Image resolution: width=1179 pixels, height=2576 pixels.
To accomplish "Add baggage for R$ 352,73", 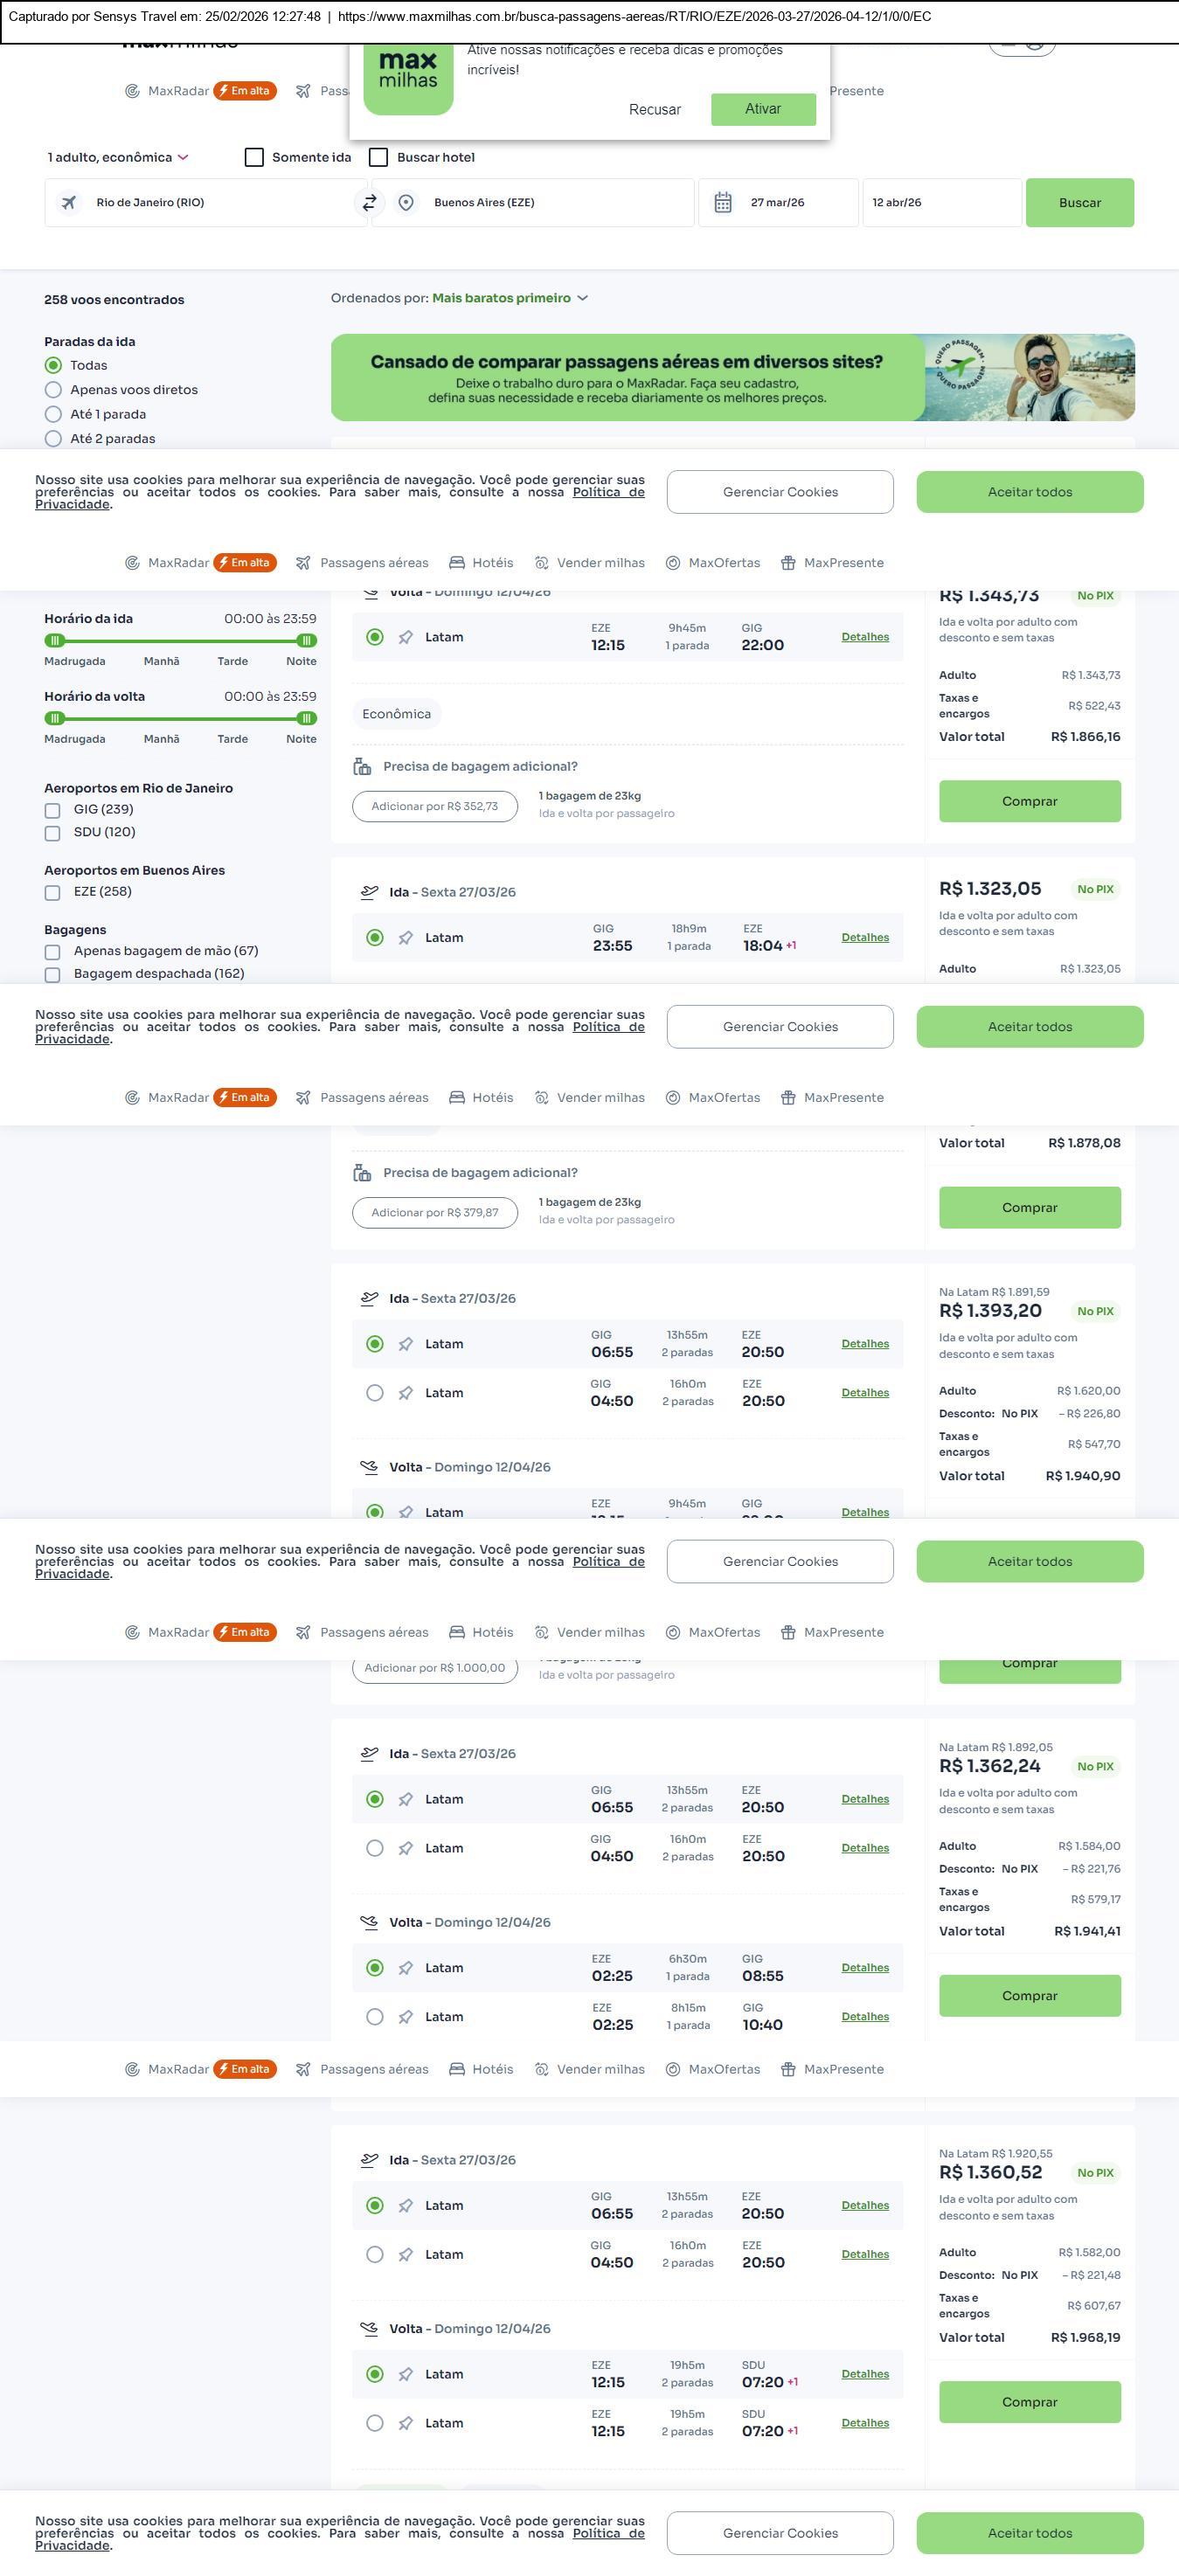I will [434, 807].
